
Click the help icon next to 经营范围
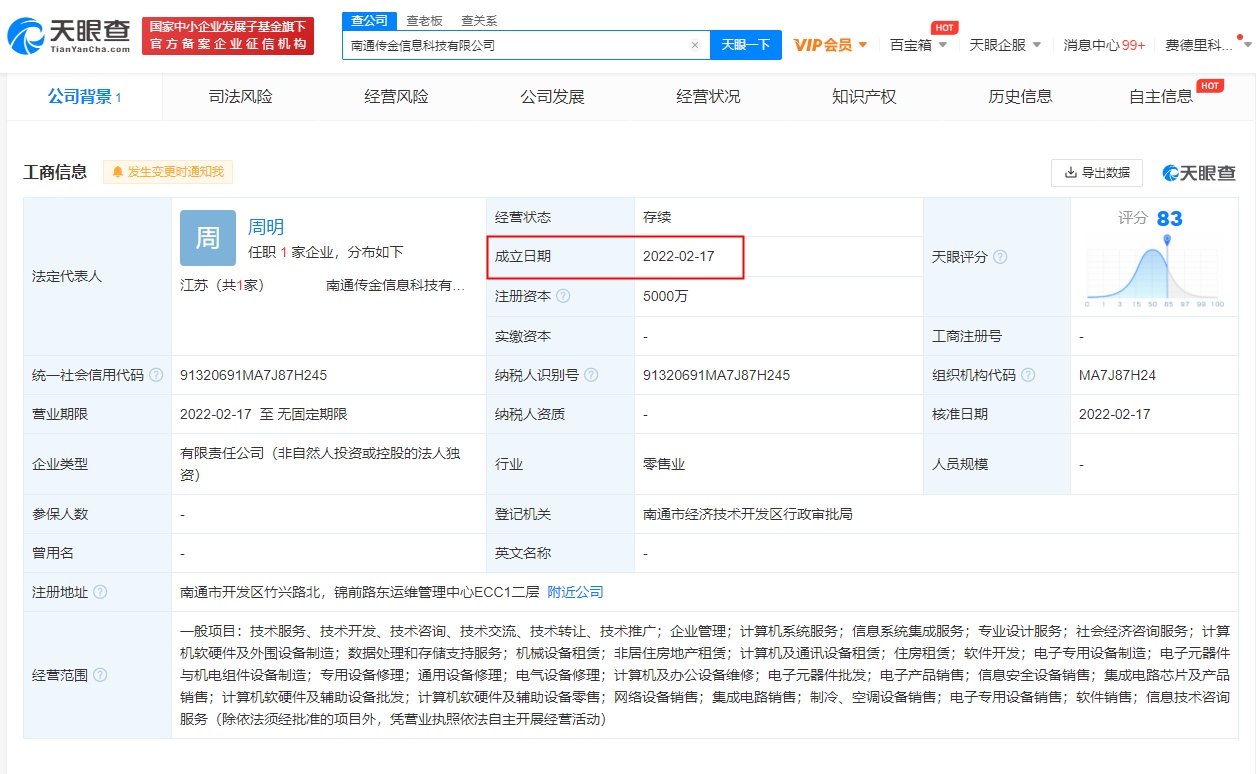coord(99,675)
